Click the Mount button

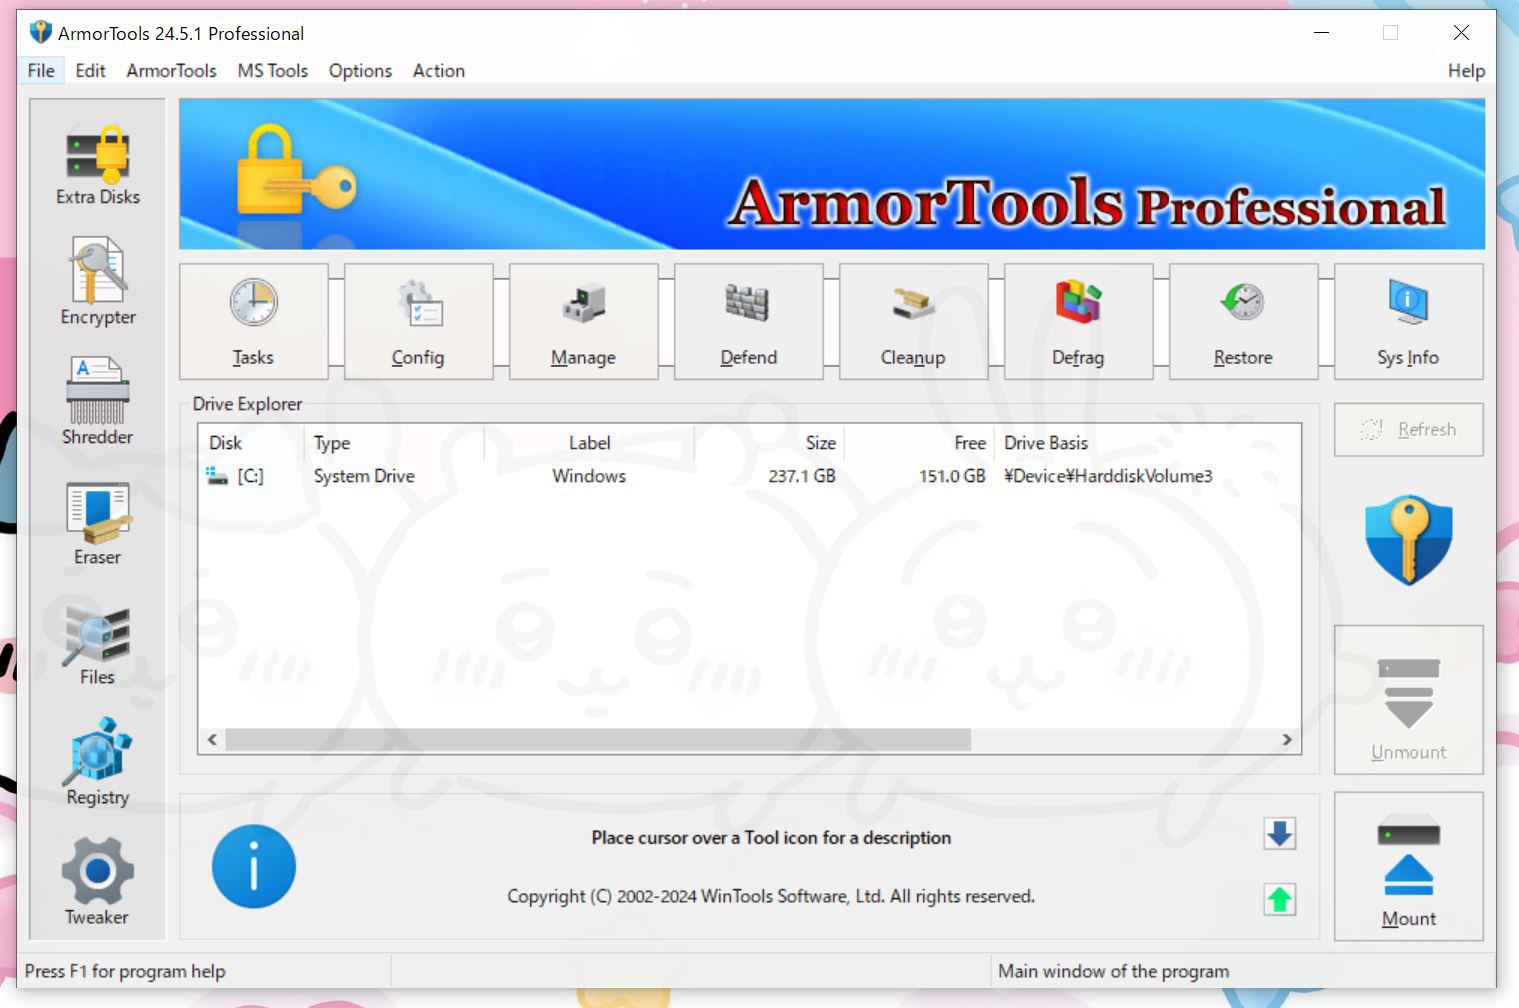pos(1408,867)
